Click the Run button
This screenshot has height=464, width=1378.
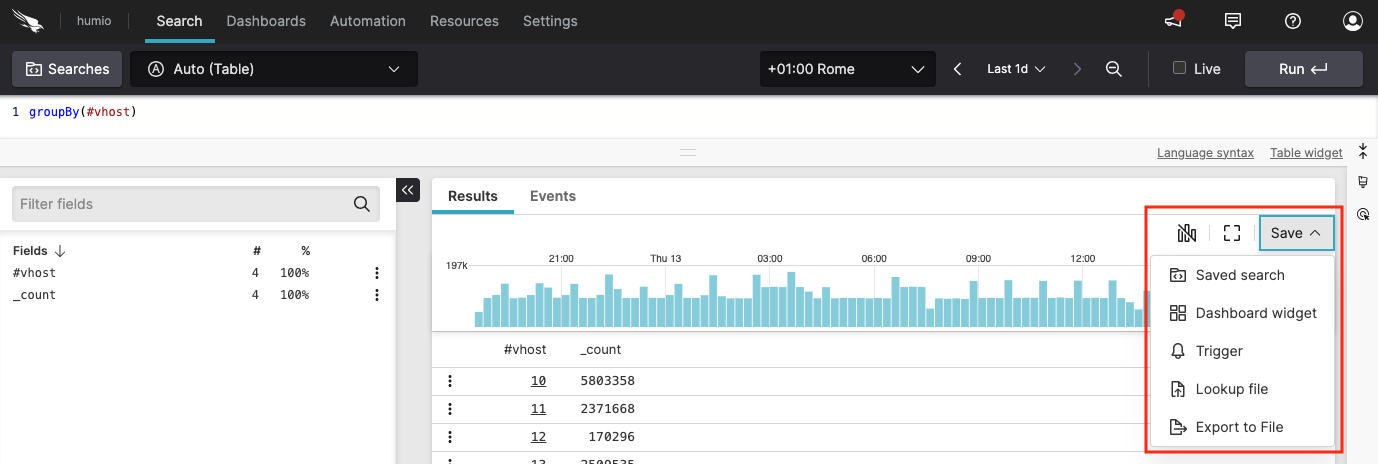coord(1303,69)
